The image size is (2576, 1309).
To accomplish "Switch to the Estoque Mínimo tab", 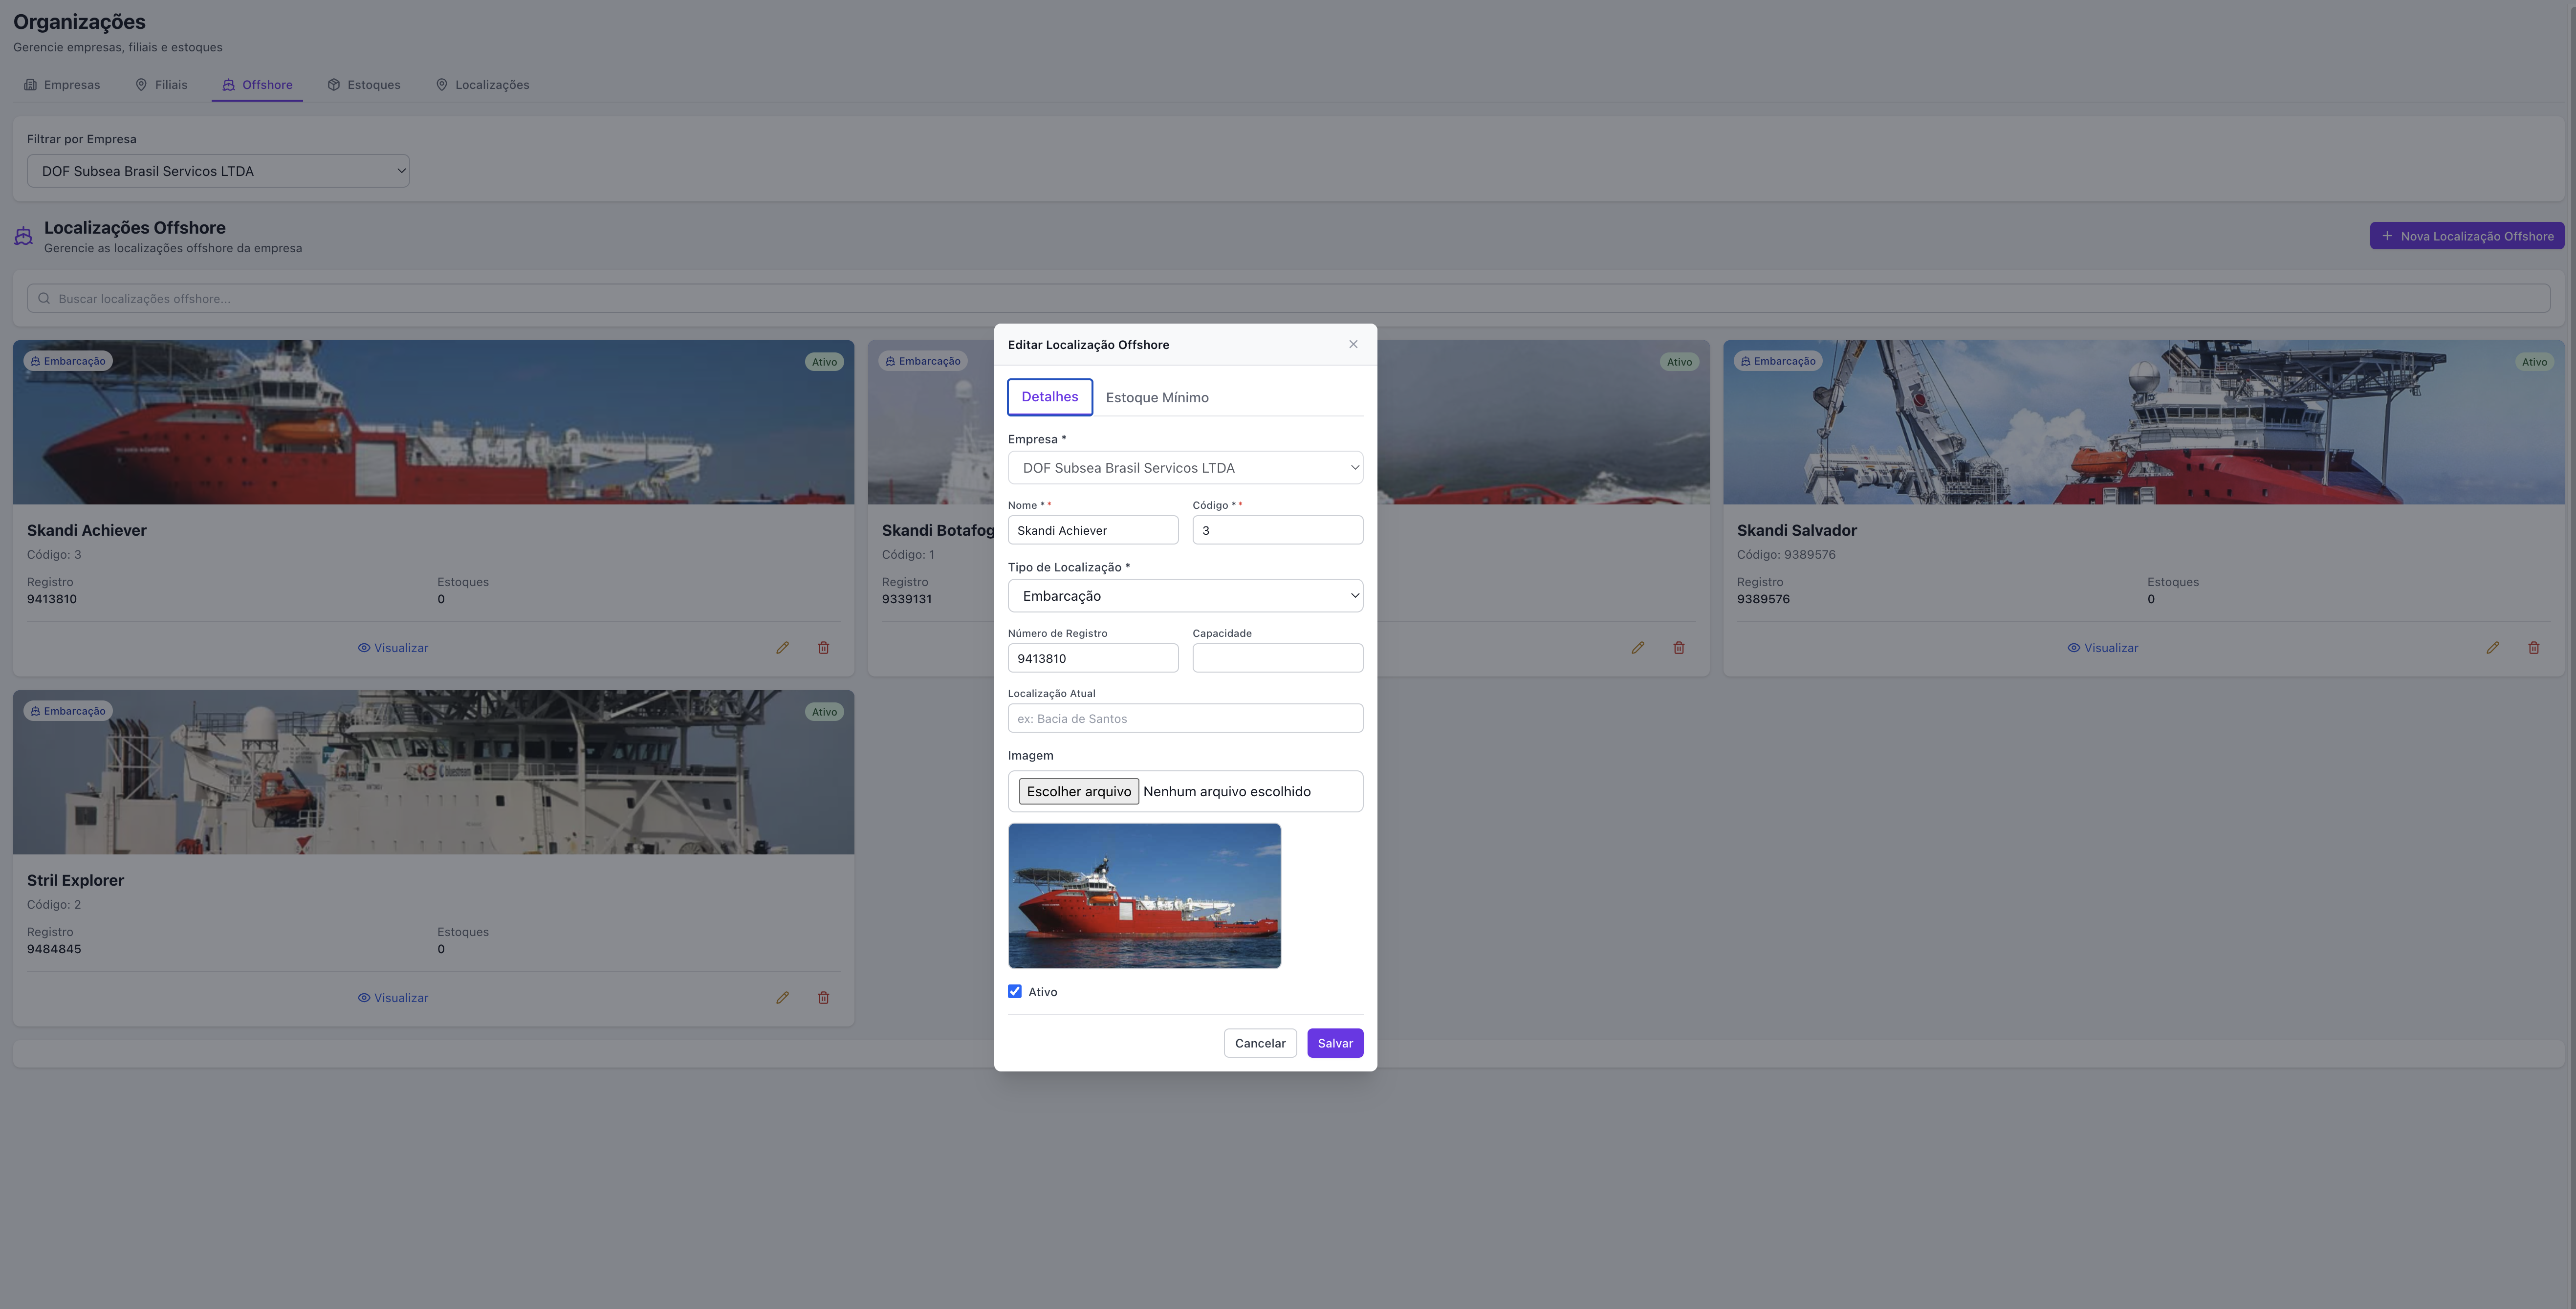I will click(x=1157, y=397).
